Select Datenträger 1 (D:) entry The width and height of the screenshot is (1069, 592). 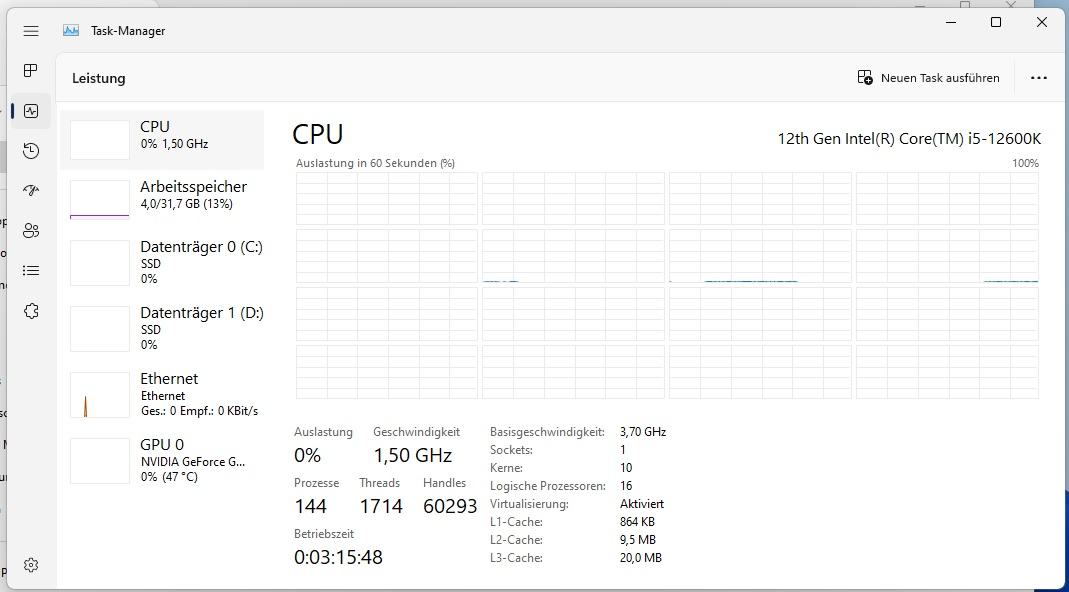(x=162, y=328)
